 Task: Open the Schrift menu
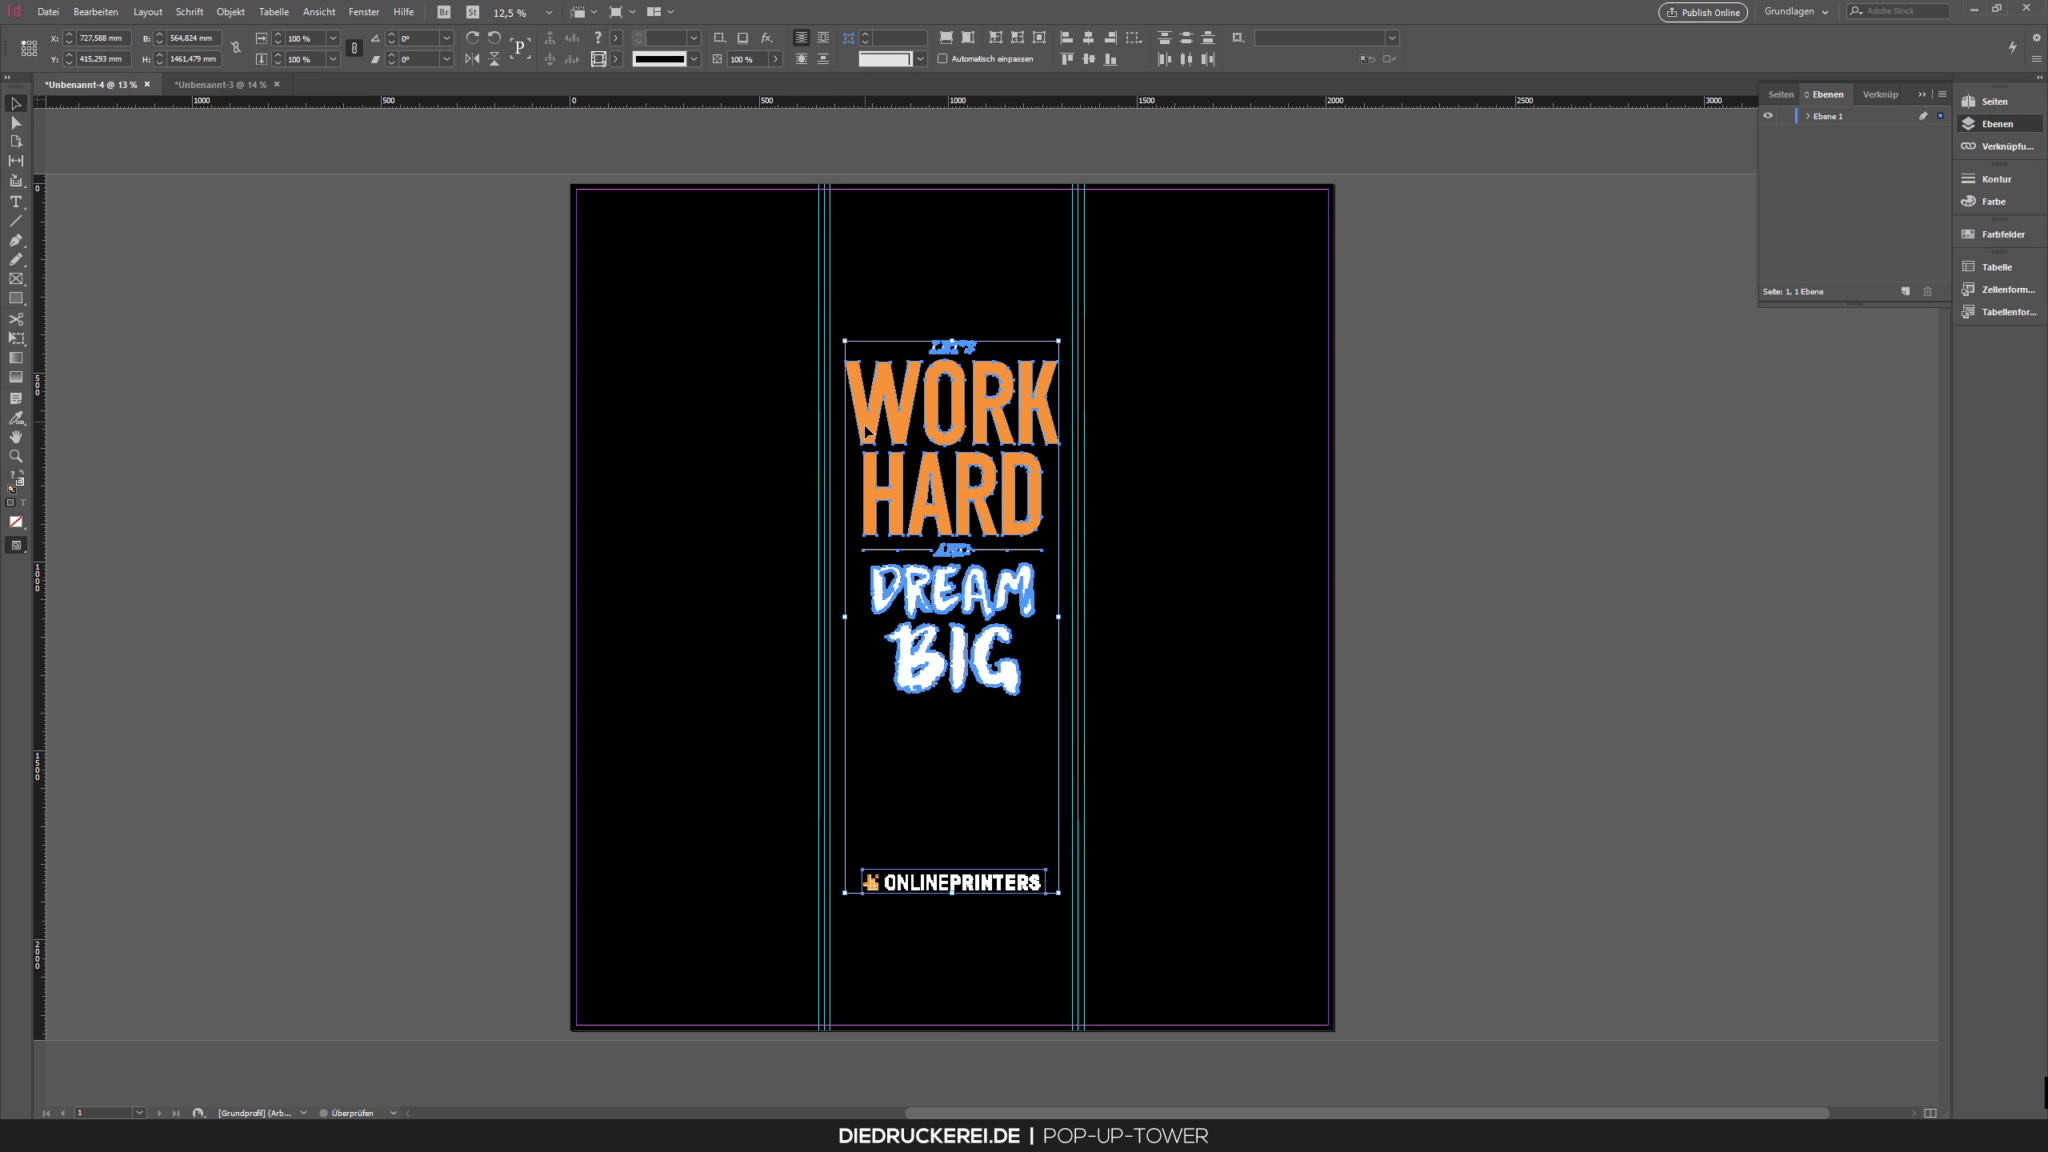click(x=189, y=12)
